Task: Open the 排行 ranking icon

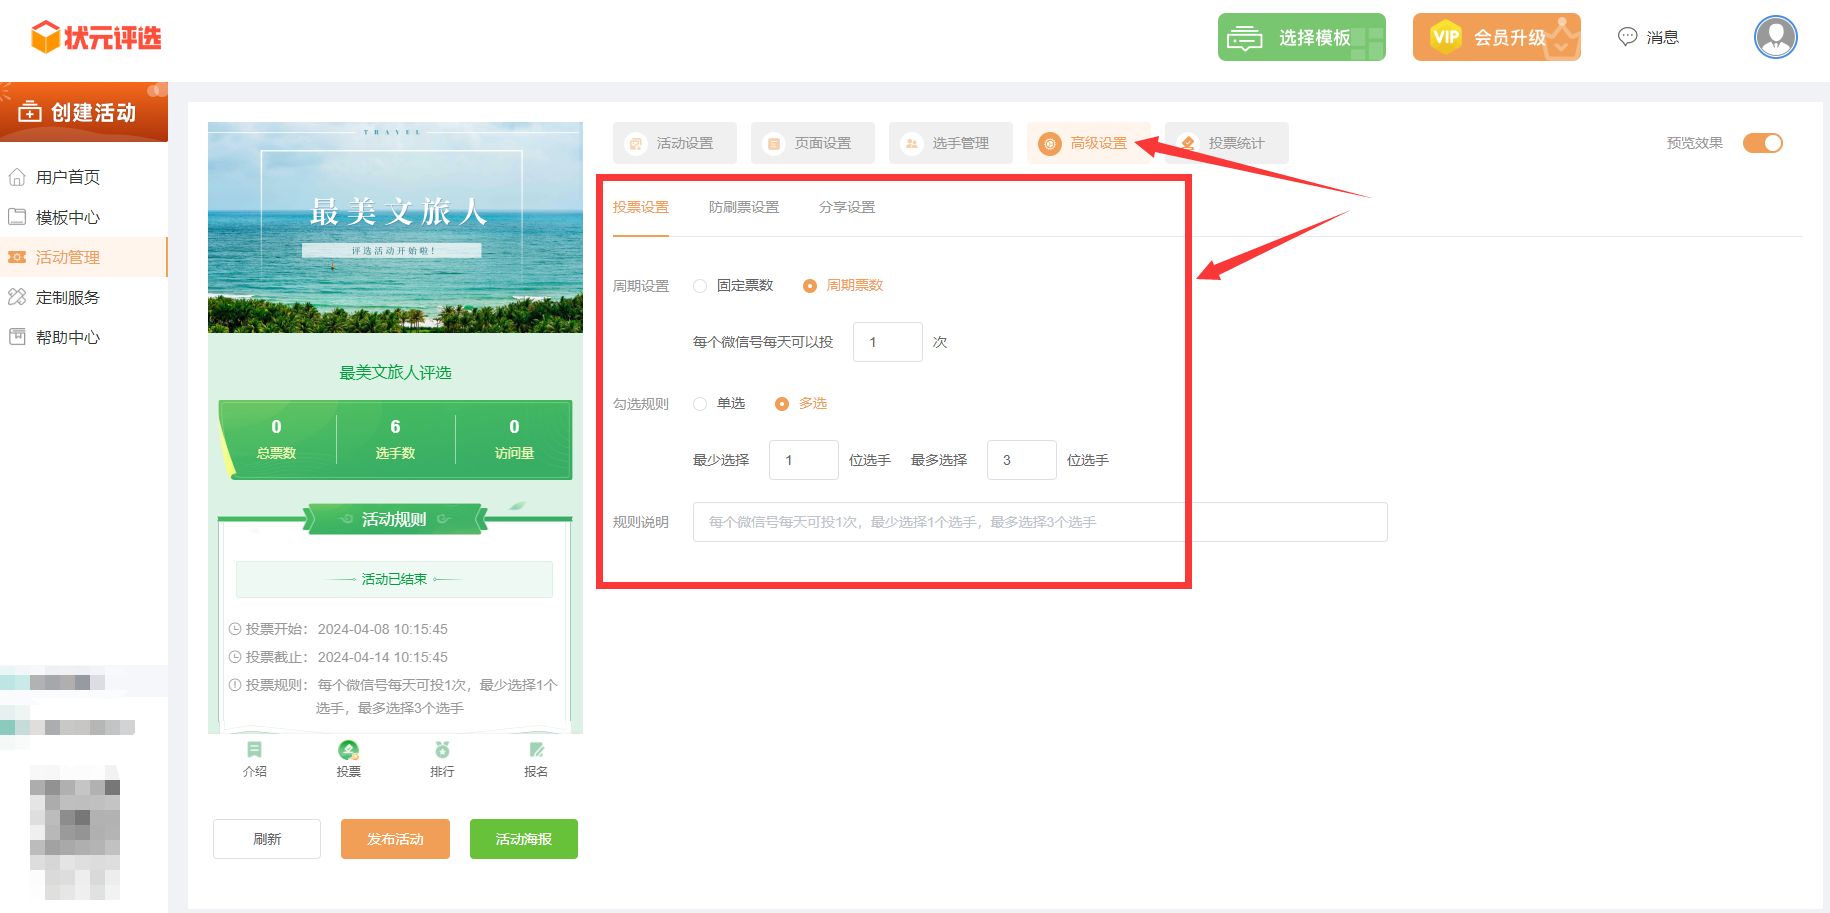Action: tap(442, 750)
